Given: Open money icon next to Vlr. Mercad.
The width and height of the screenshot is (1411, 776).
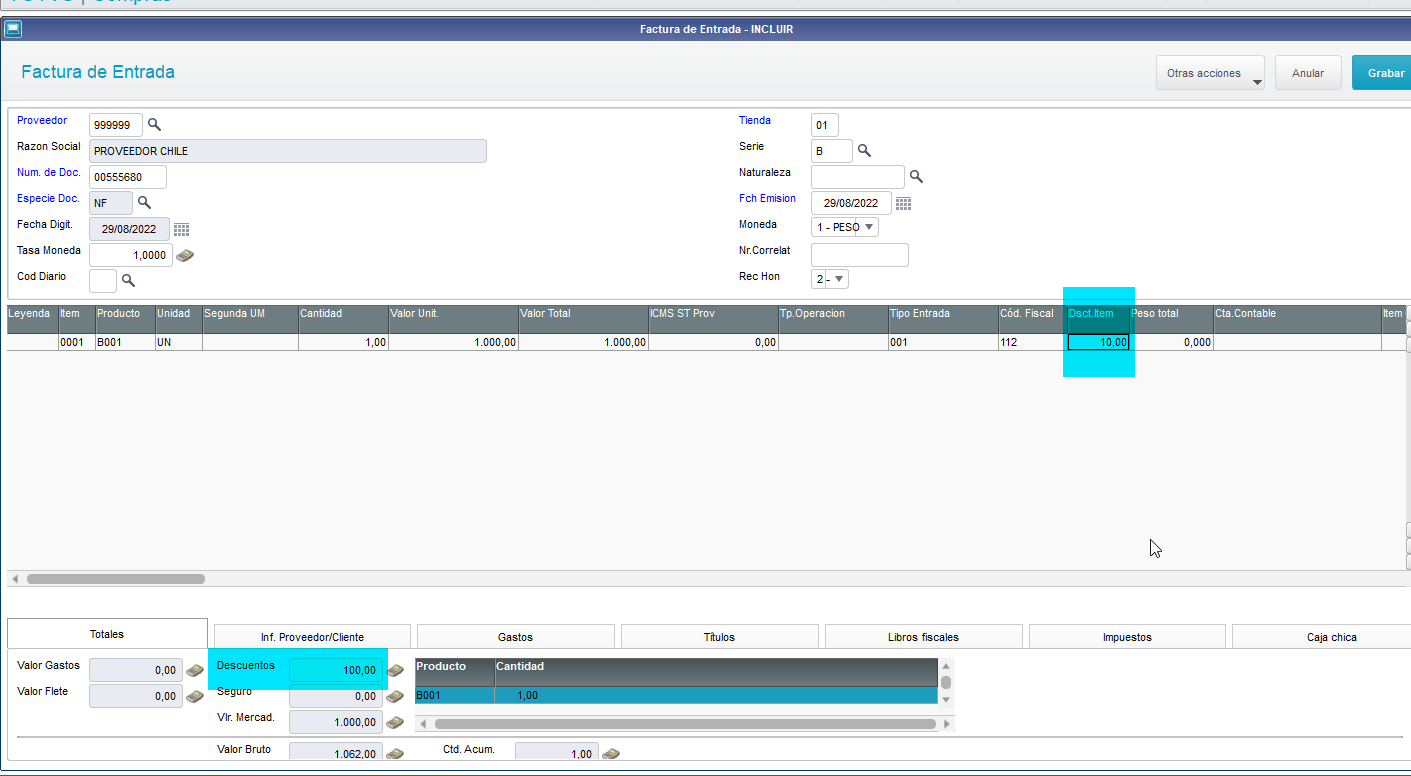Looking at the screenshot, I should [395, 723].
